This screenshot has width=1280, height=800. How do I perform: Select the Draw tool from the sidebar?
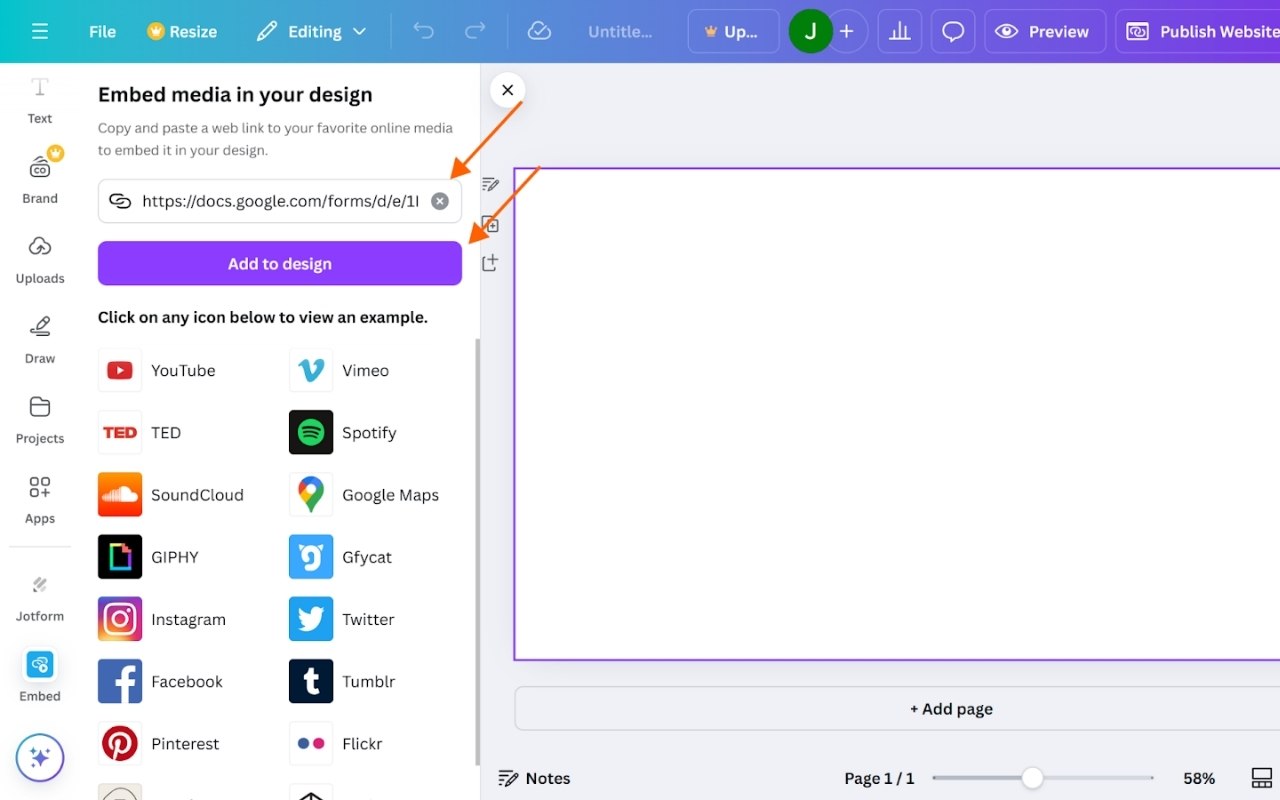pos(39,338)
